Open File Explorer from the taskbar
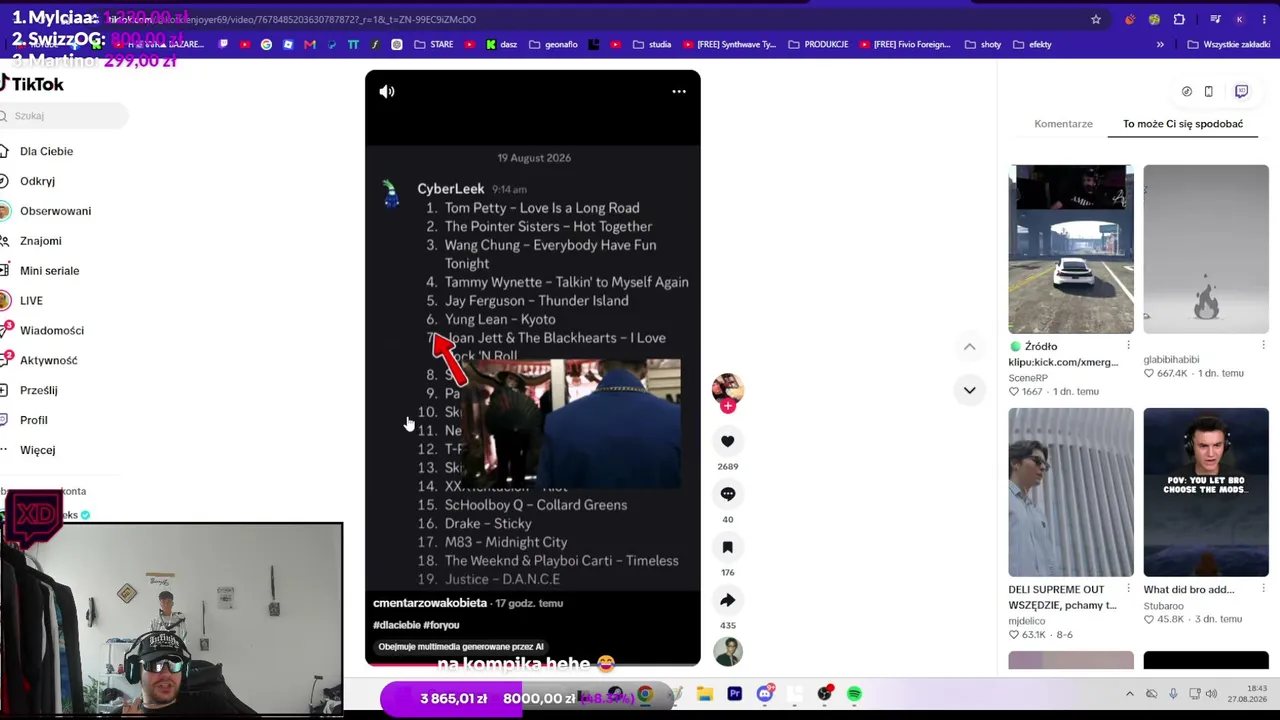1280x720 pixels. (x=705, y=694)
